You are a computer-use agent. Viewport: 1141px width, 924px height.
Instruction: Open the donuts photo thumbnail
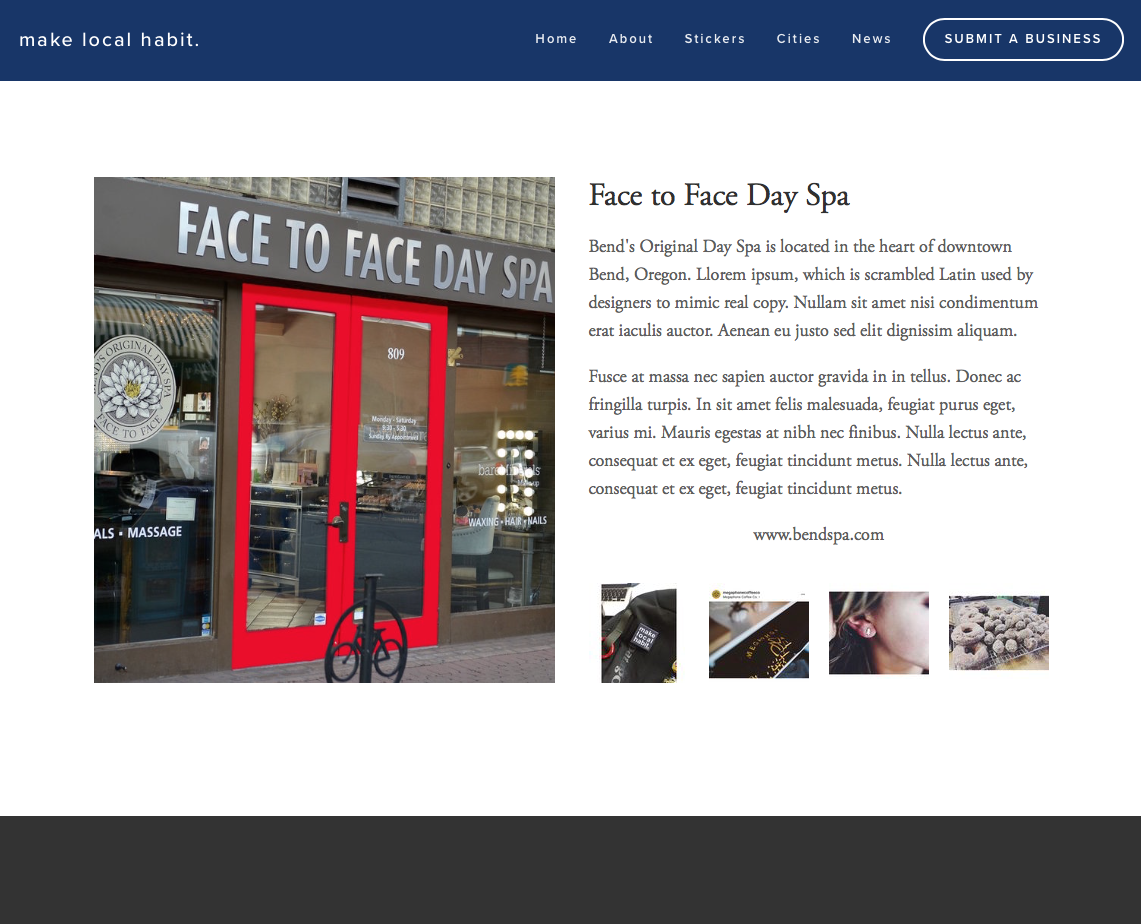999,633
